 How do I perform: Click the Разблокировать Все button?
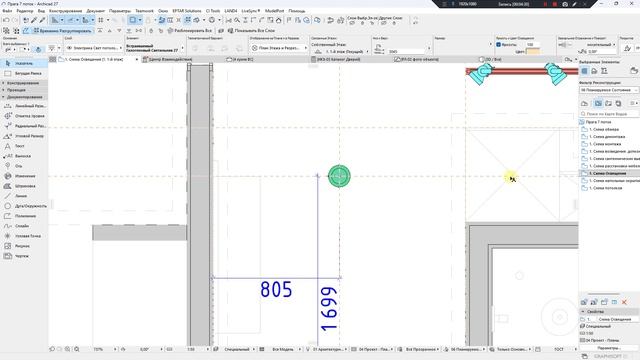190,31
